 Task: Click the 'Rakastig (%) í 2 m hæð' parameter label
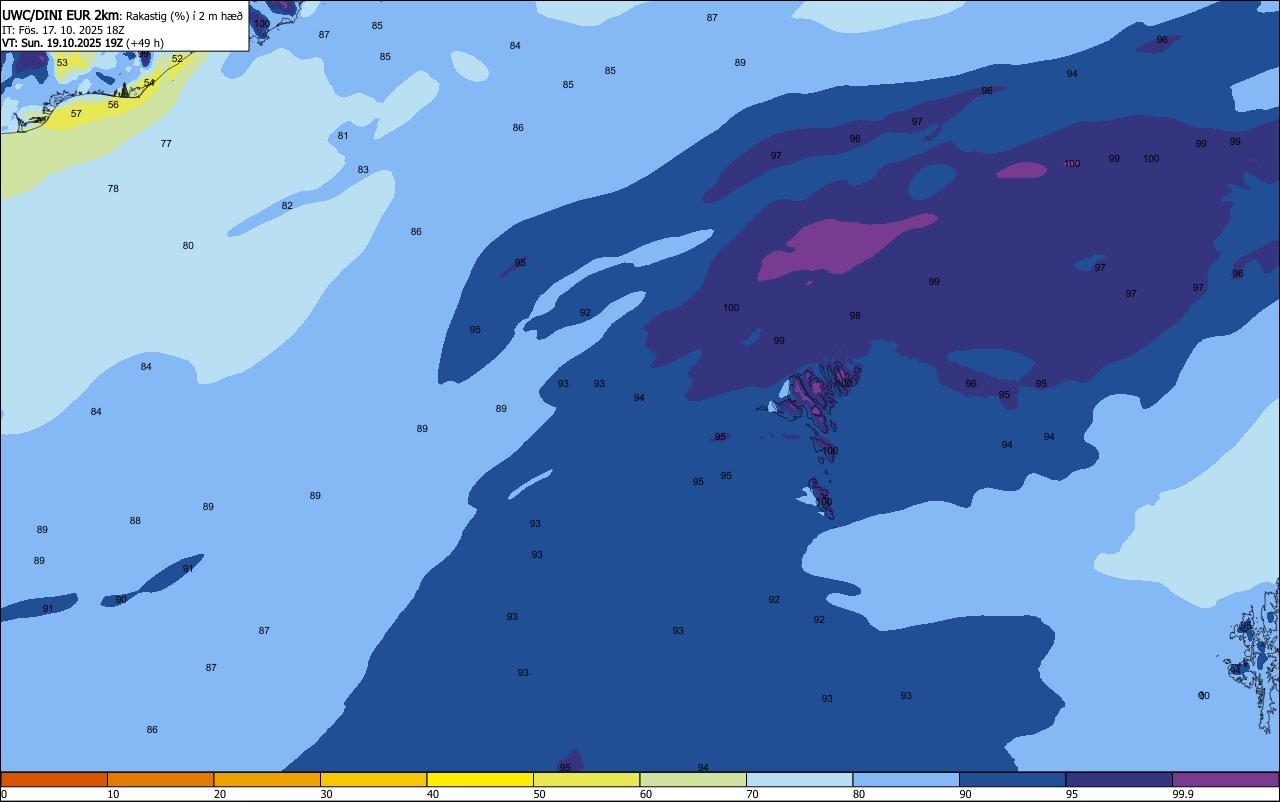point(184,16)
